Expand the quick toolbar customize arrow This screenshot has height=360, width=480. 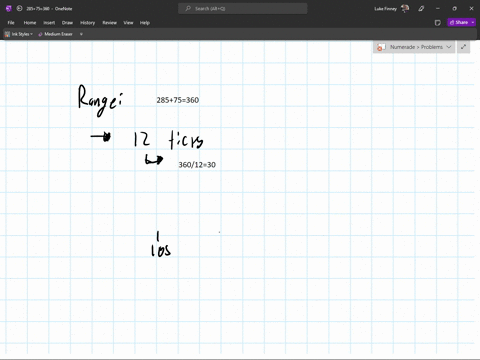(x=81, y=34)
